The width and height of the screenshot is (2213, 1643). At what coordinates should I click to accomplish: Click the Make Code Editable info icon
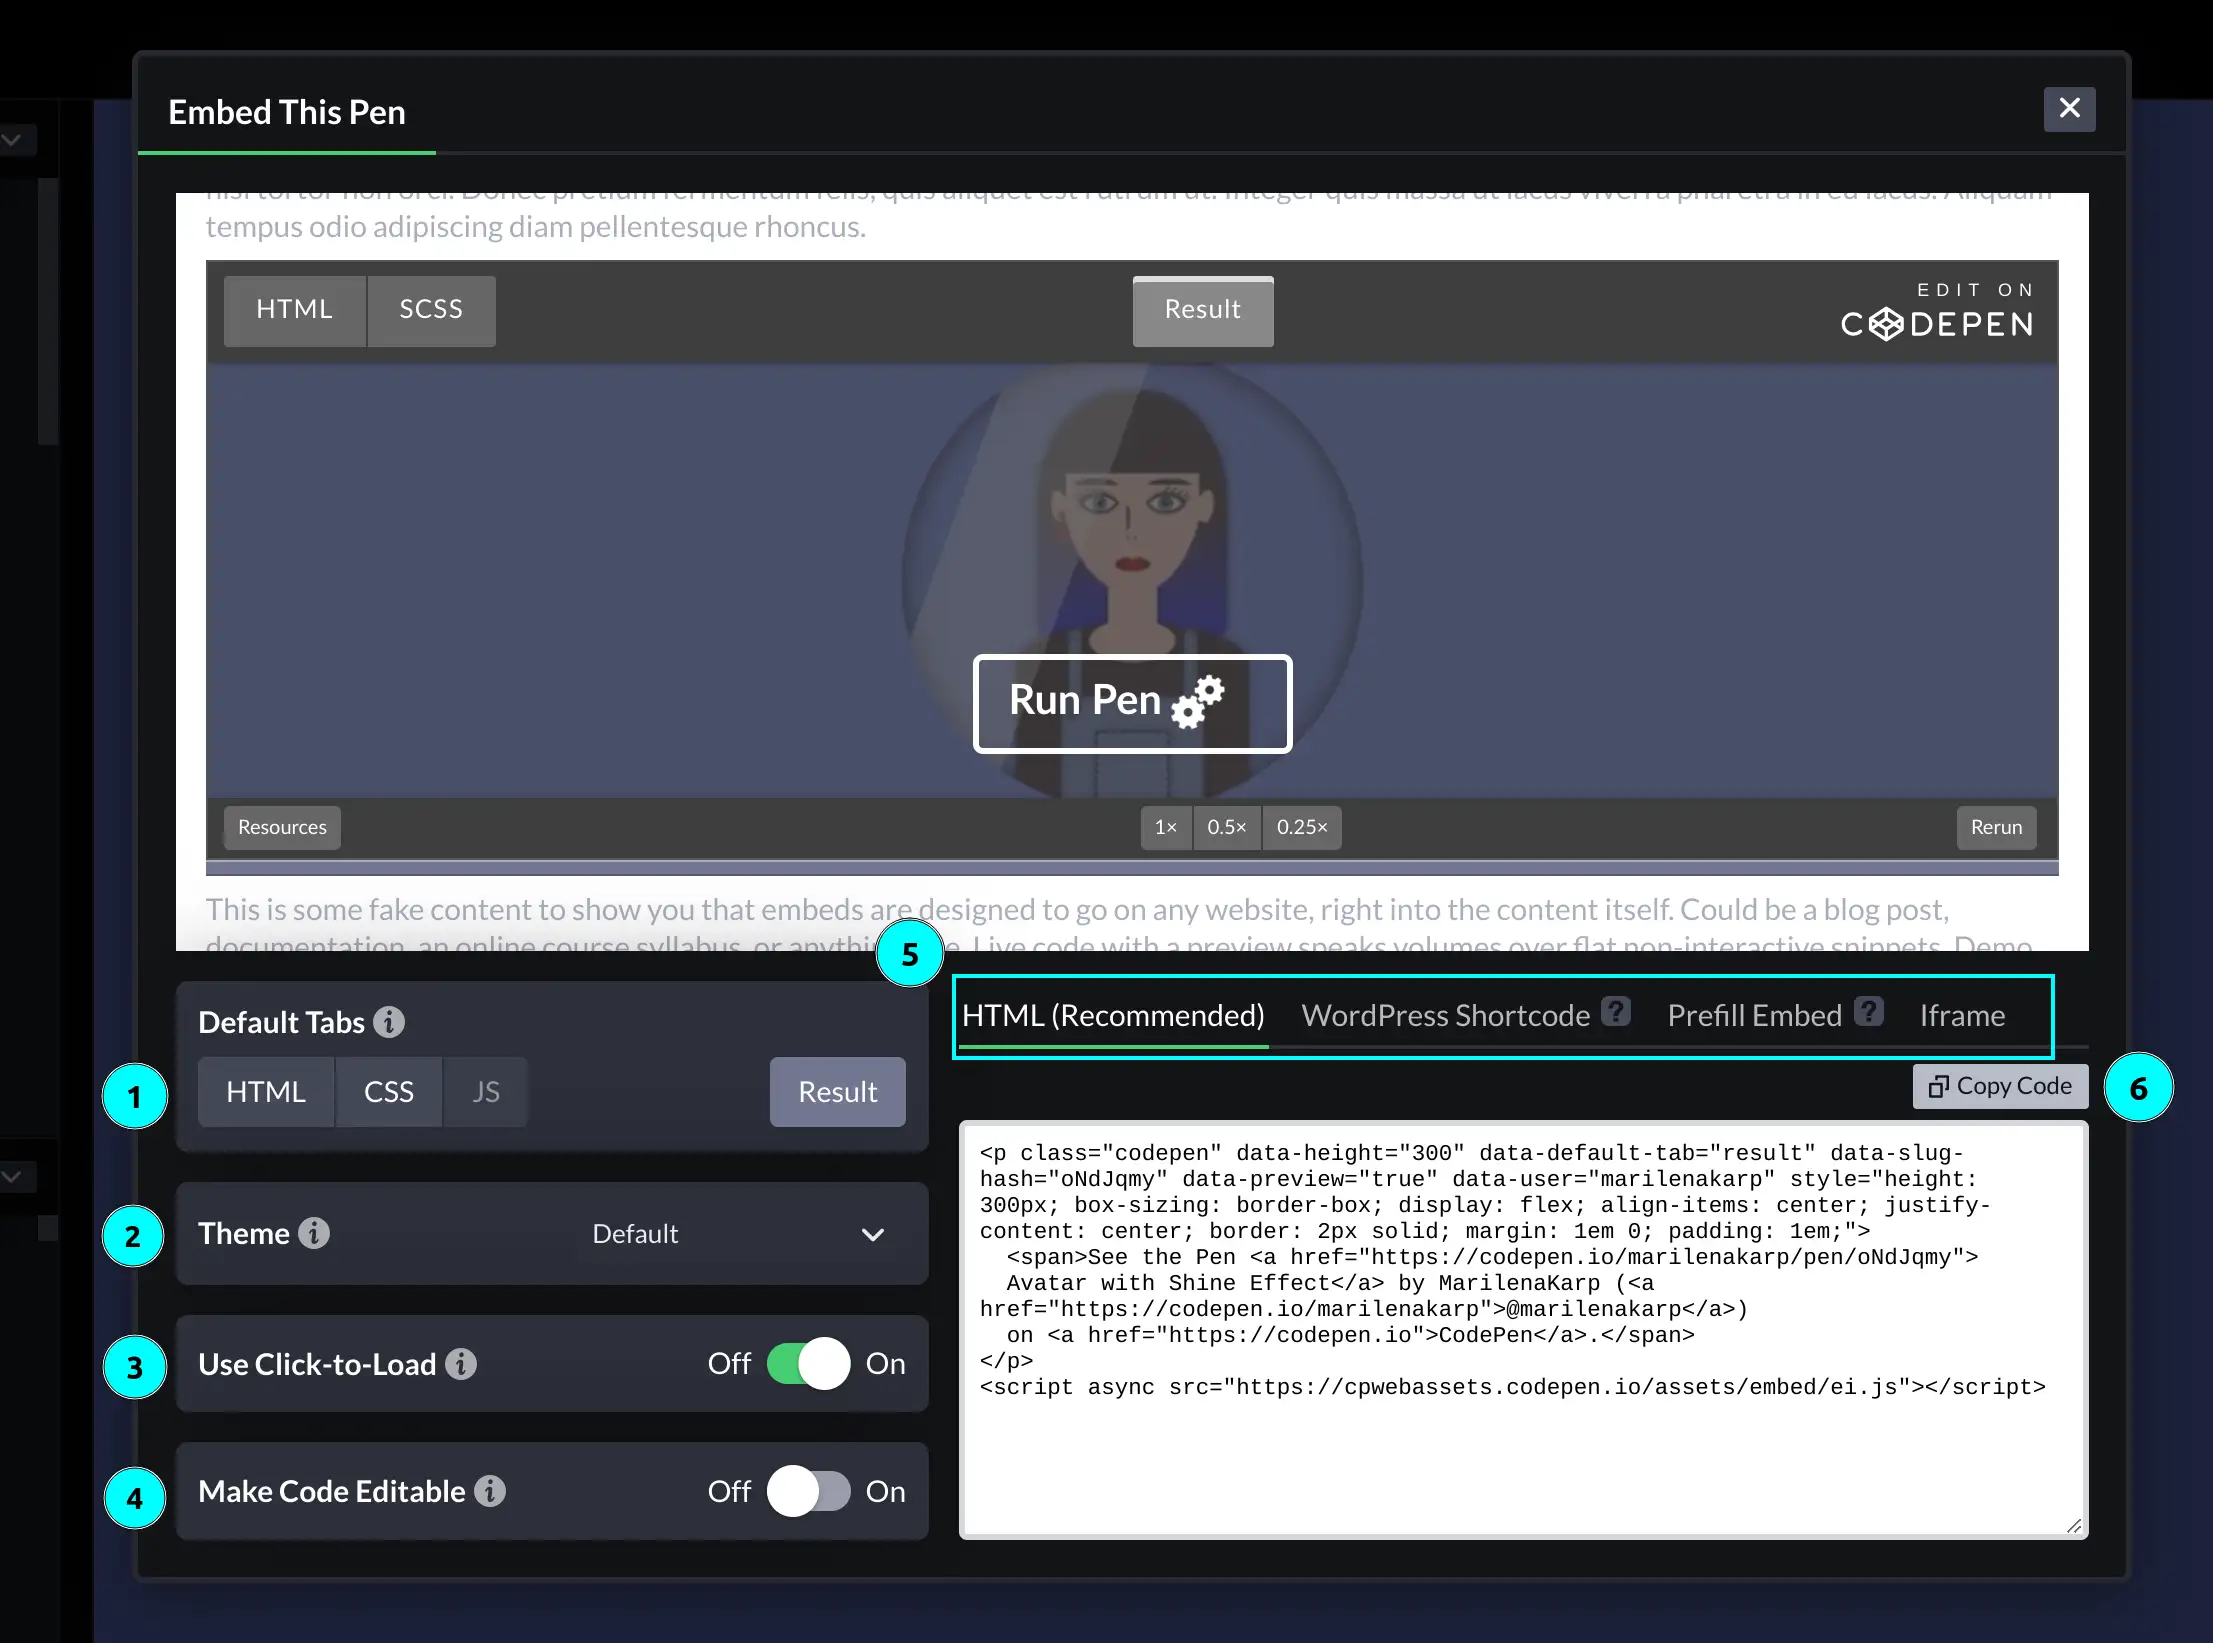click(490, 1491)
